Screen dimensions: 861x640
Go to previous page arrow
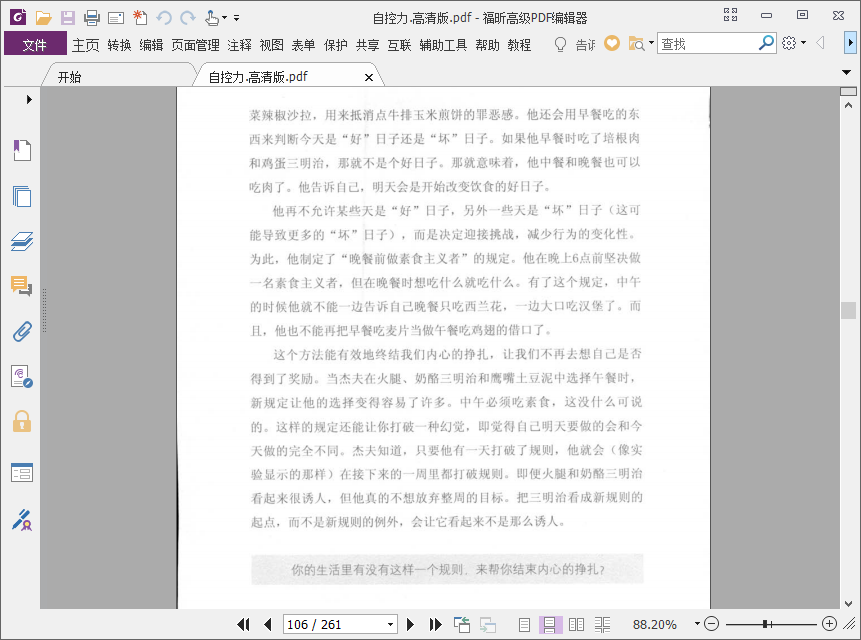(268, 624)
